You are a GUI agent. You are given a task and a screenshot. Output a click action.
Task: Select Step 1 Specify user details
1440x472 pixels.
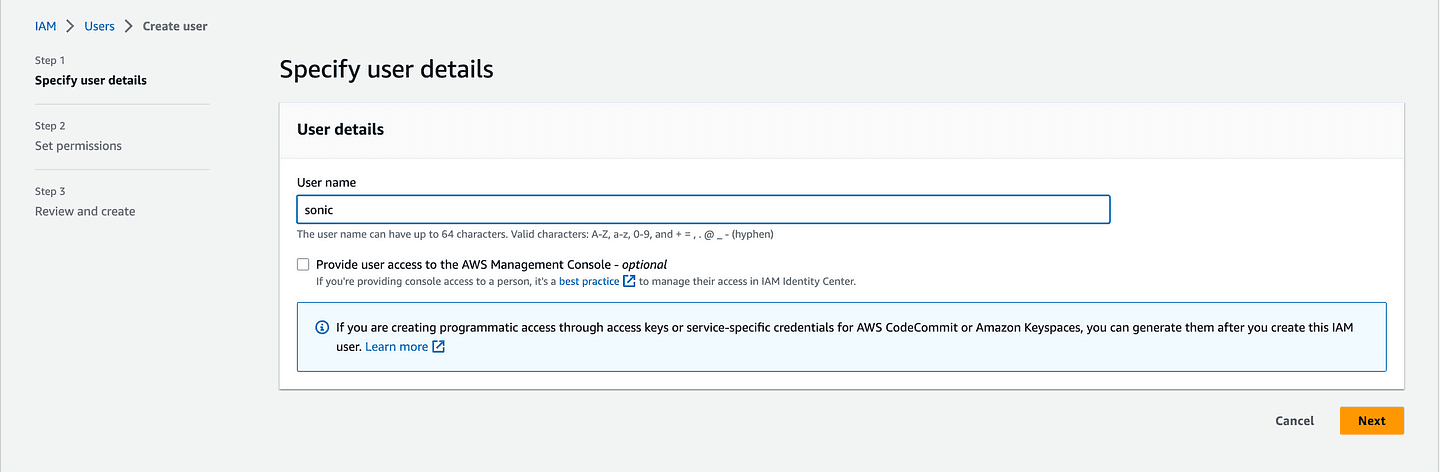click(x=91, y=80)
